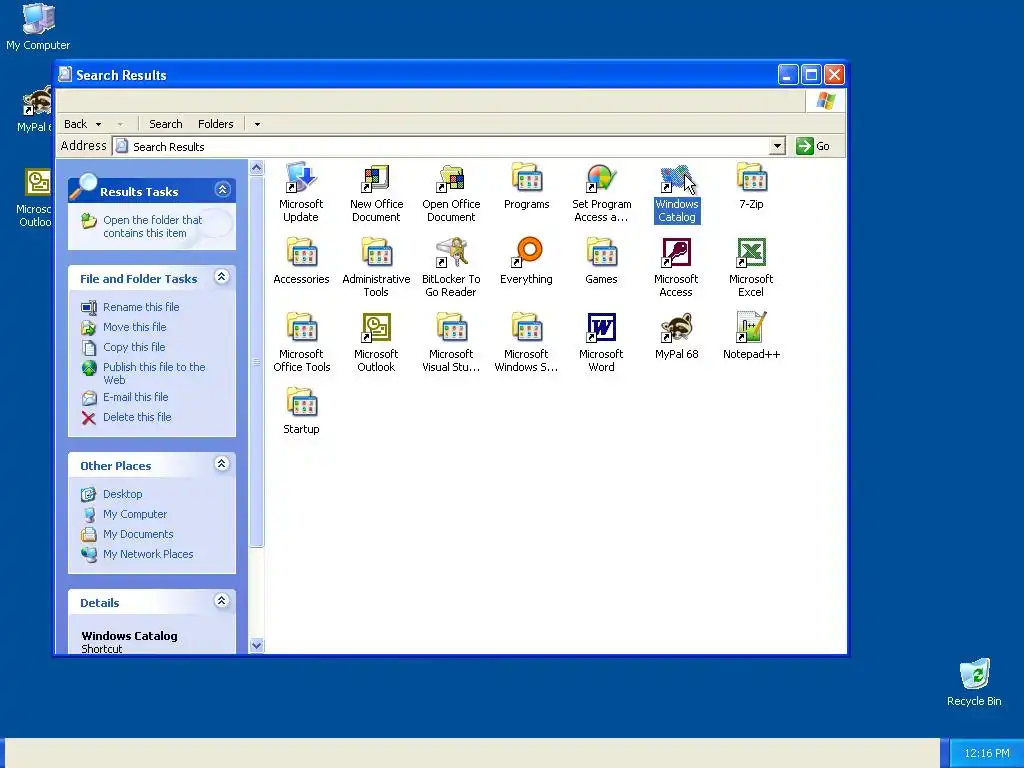The width and height of the screenshot is (1024, 768).
Task: Select the Recycle Bin desktop icon
Action: tap(974, 675)
